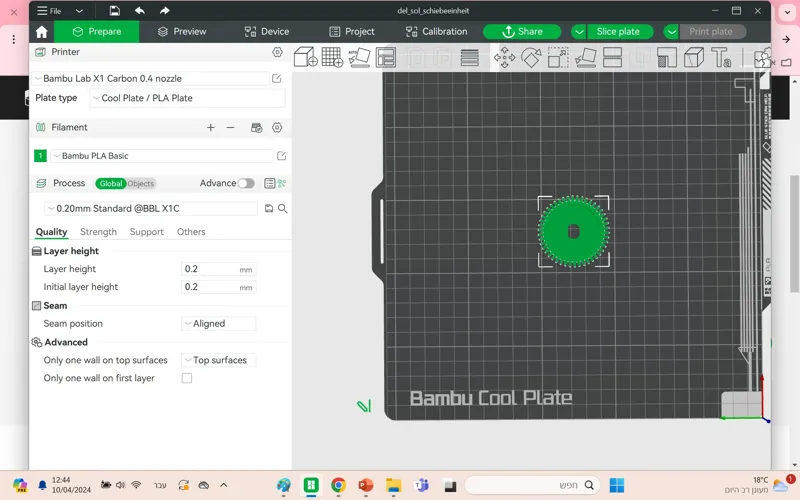
Task: Select the Cut tool
Action: click(612, 57)
